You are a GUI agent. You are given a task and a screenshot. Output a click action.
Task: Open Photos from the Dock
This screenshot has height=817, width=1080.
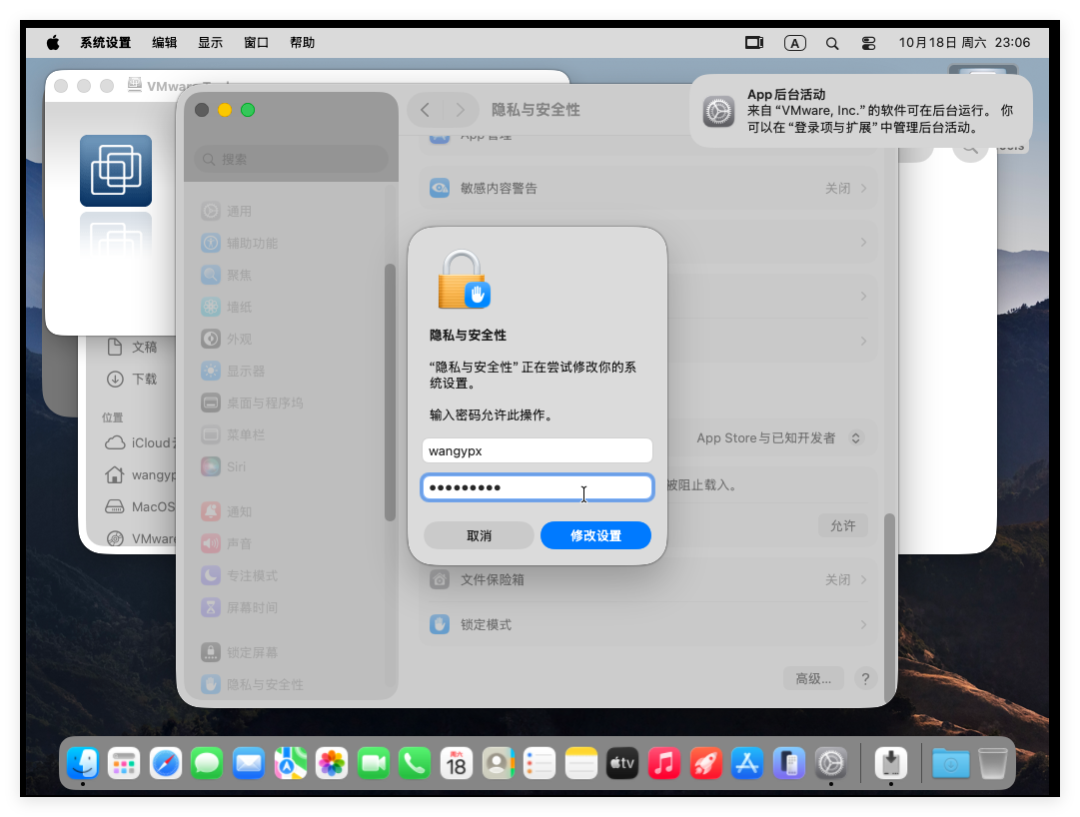[332, 763]
